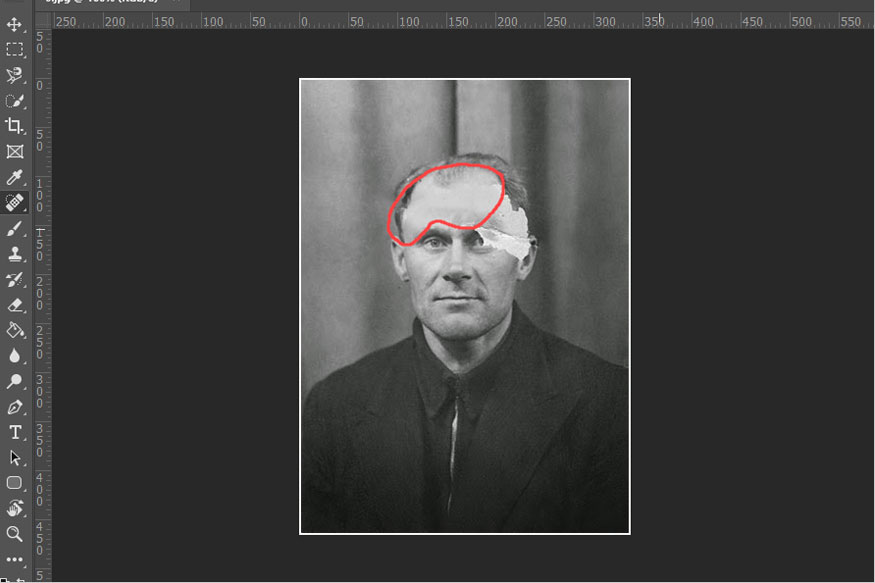Select the Rounded Rectangle shape tool

pos(15,483)
